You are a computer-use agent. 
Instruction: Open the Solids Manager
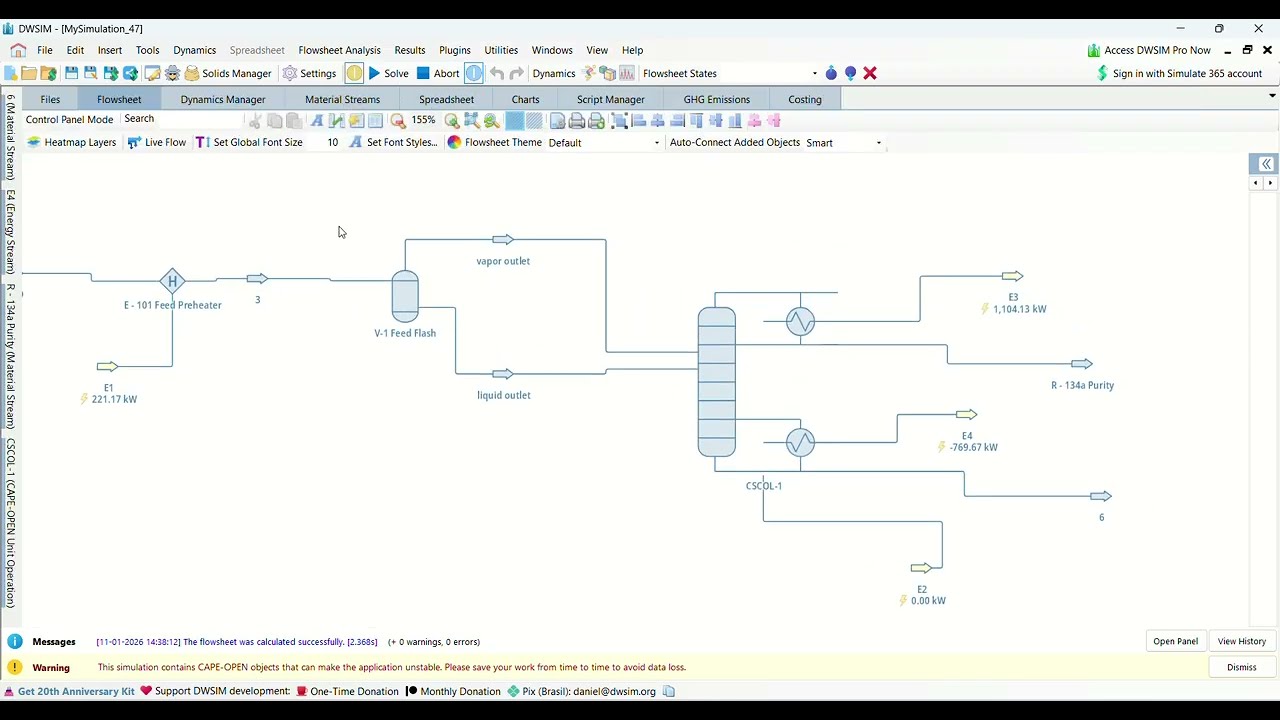click(228, 73)
